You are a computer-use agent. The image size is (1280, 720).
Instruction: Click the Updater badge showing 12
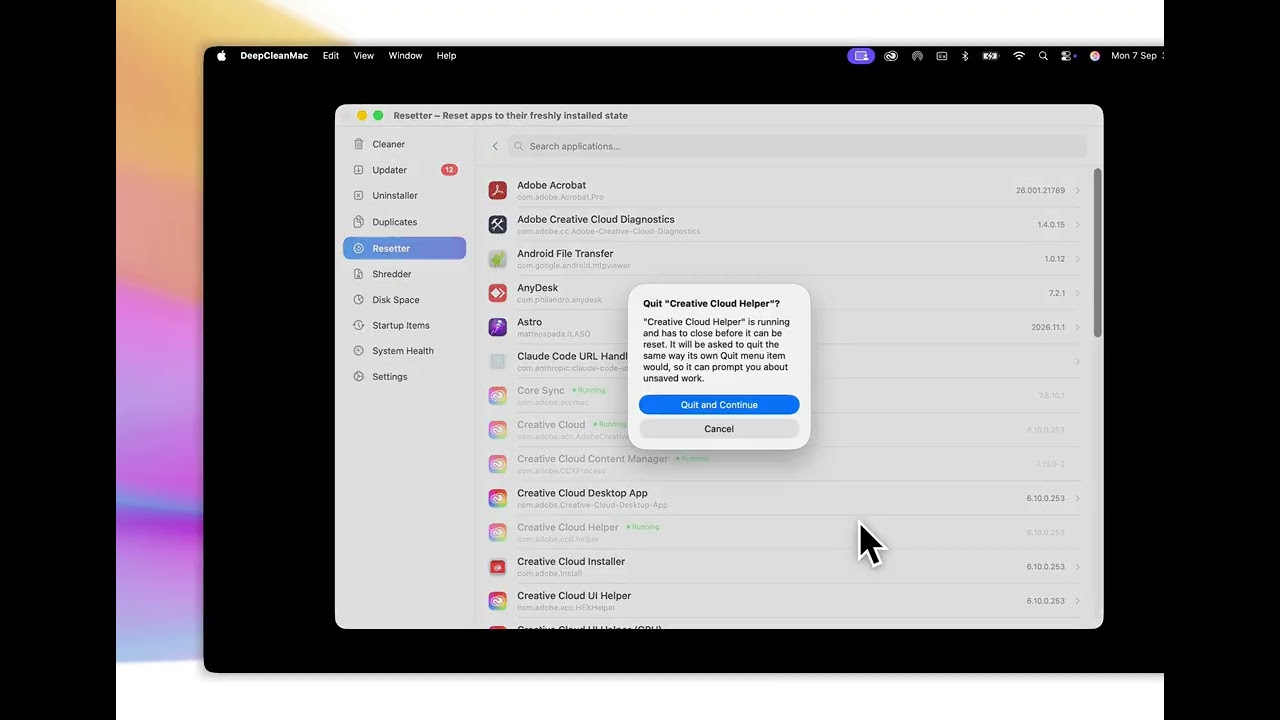pos(449,170)
